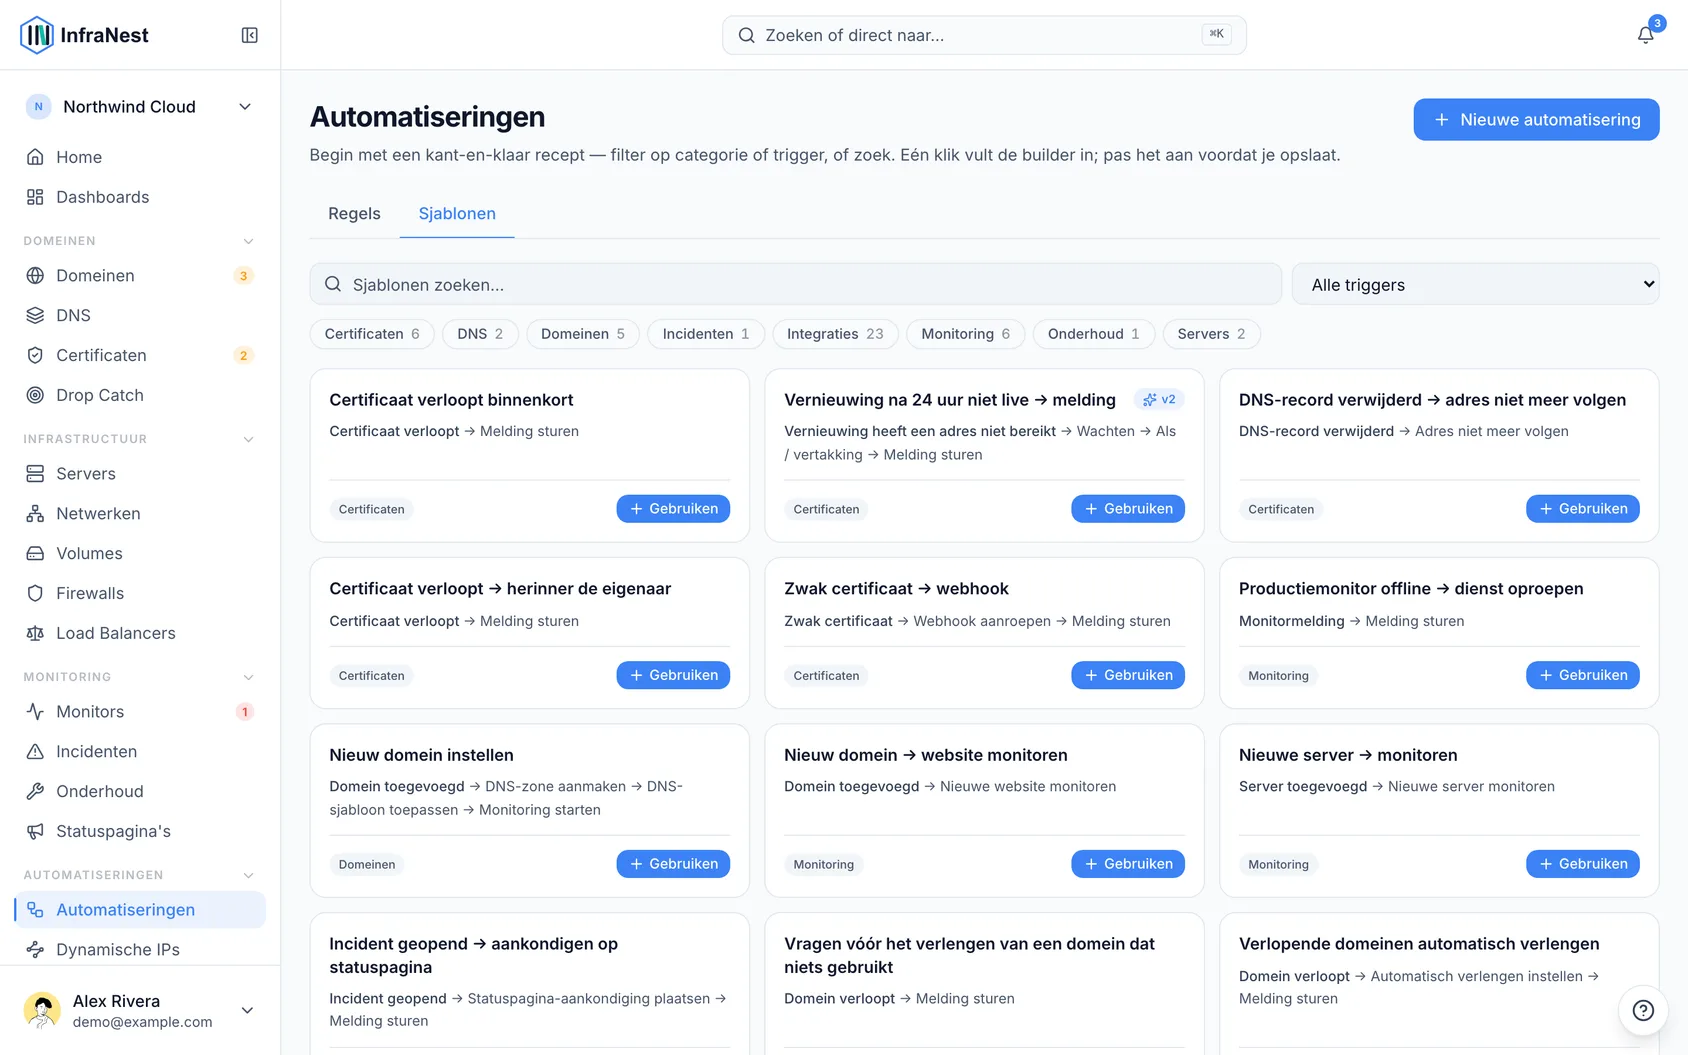The width and height of the screenshot is (1688, 1055).
Task: Filter templates by Monitoring chip
Action: [966, 334]
